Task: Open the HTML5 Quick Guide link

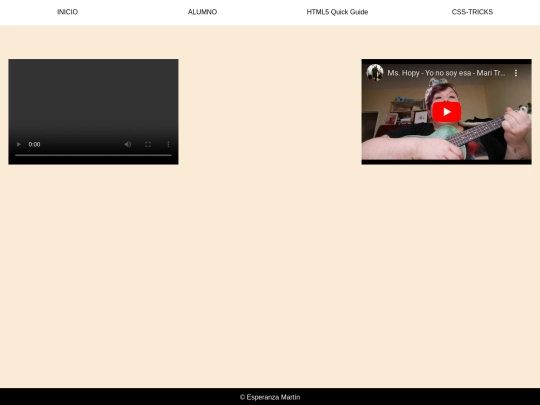Action: point(337,12)
